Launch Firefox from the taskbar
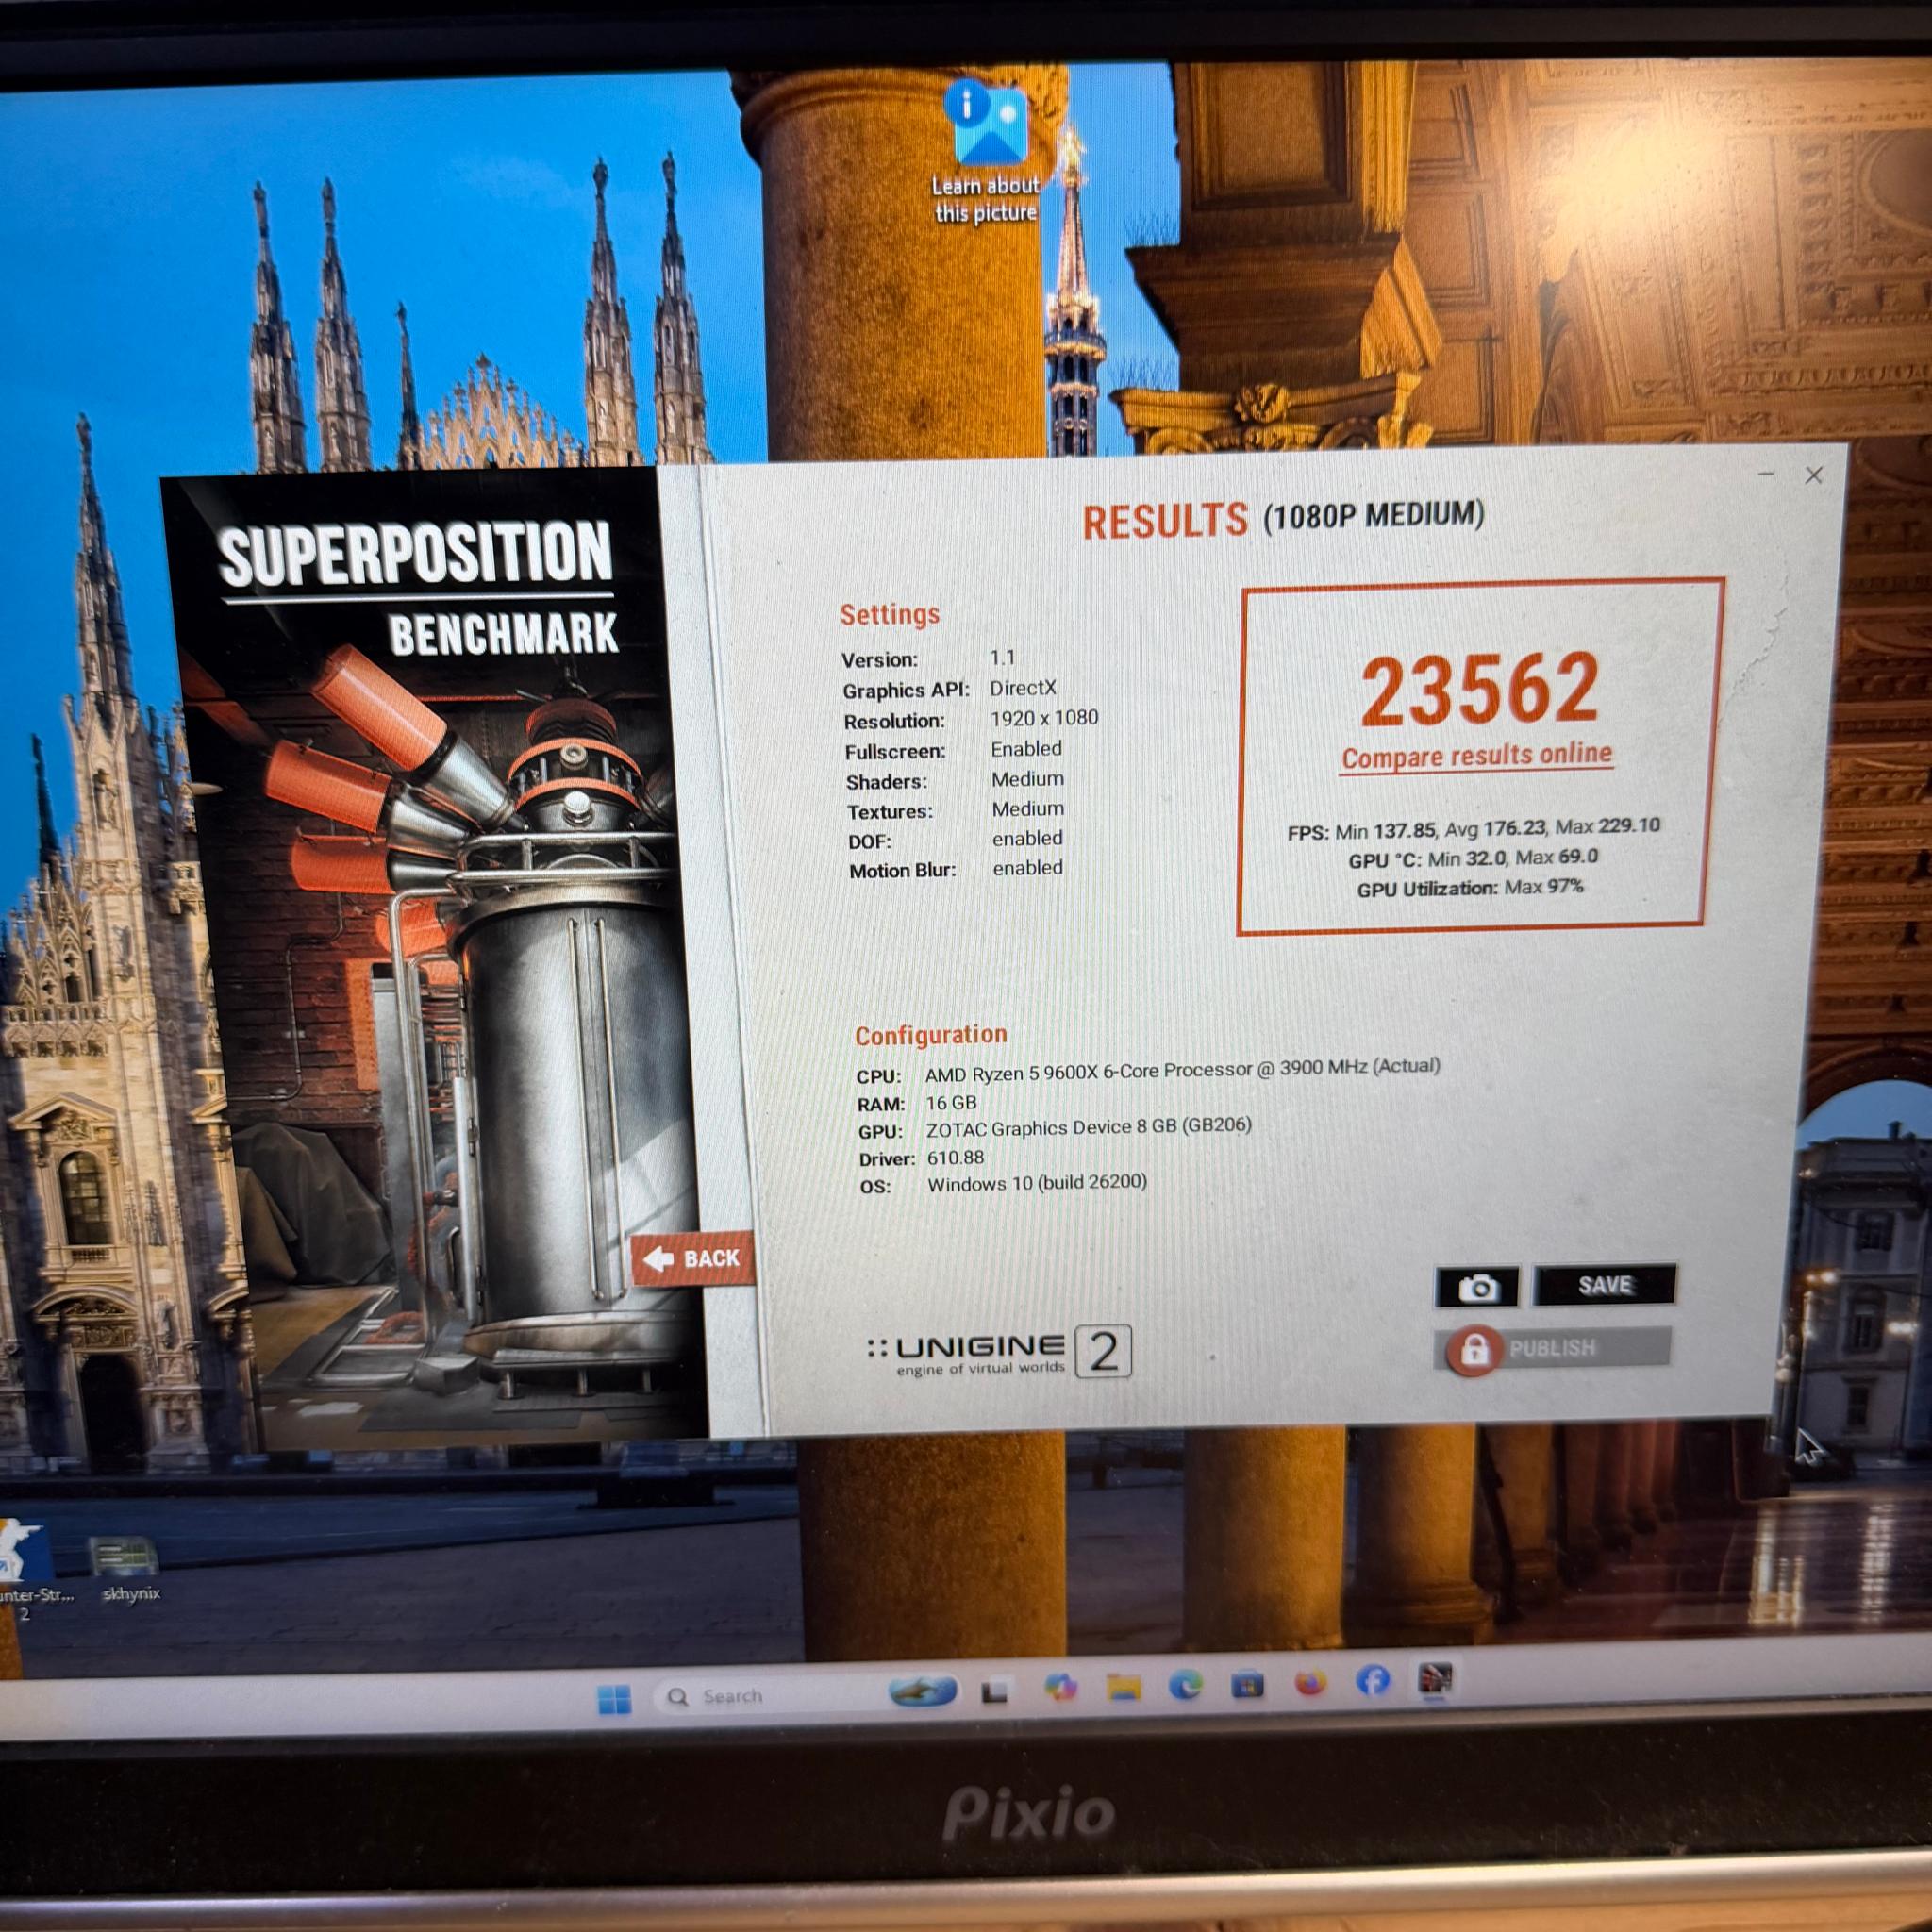This screenshot has width=1932, height=1932. click(1310, 1683)
